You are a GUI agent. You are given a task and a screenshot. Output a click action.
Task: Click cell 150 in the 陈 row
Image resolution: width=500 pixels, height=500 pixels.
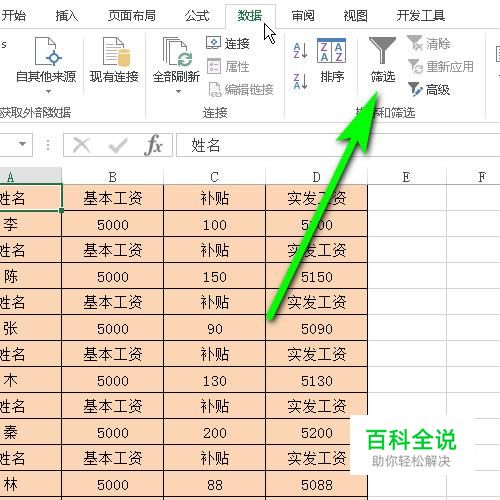[214, 276]
